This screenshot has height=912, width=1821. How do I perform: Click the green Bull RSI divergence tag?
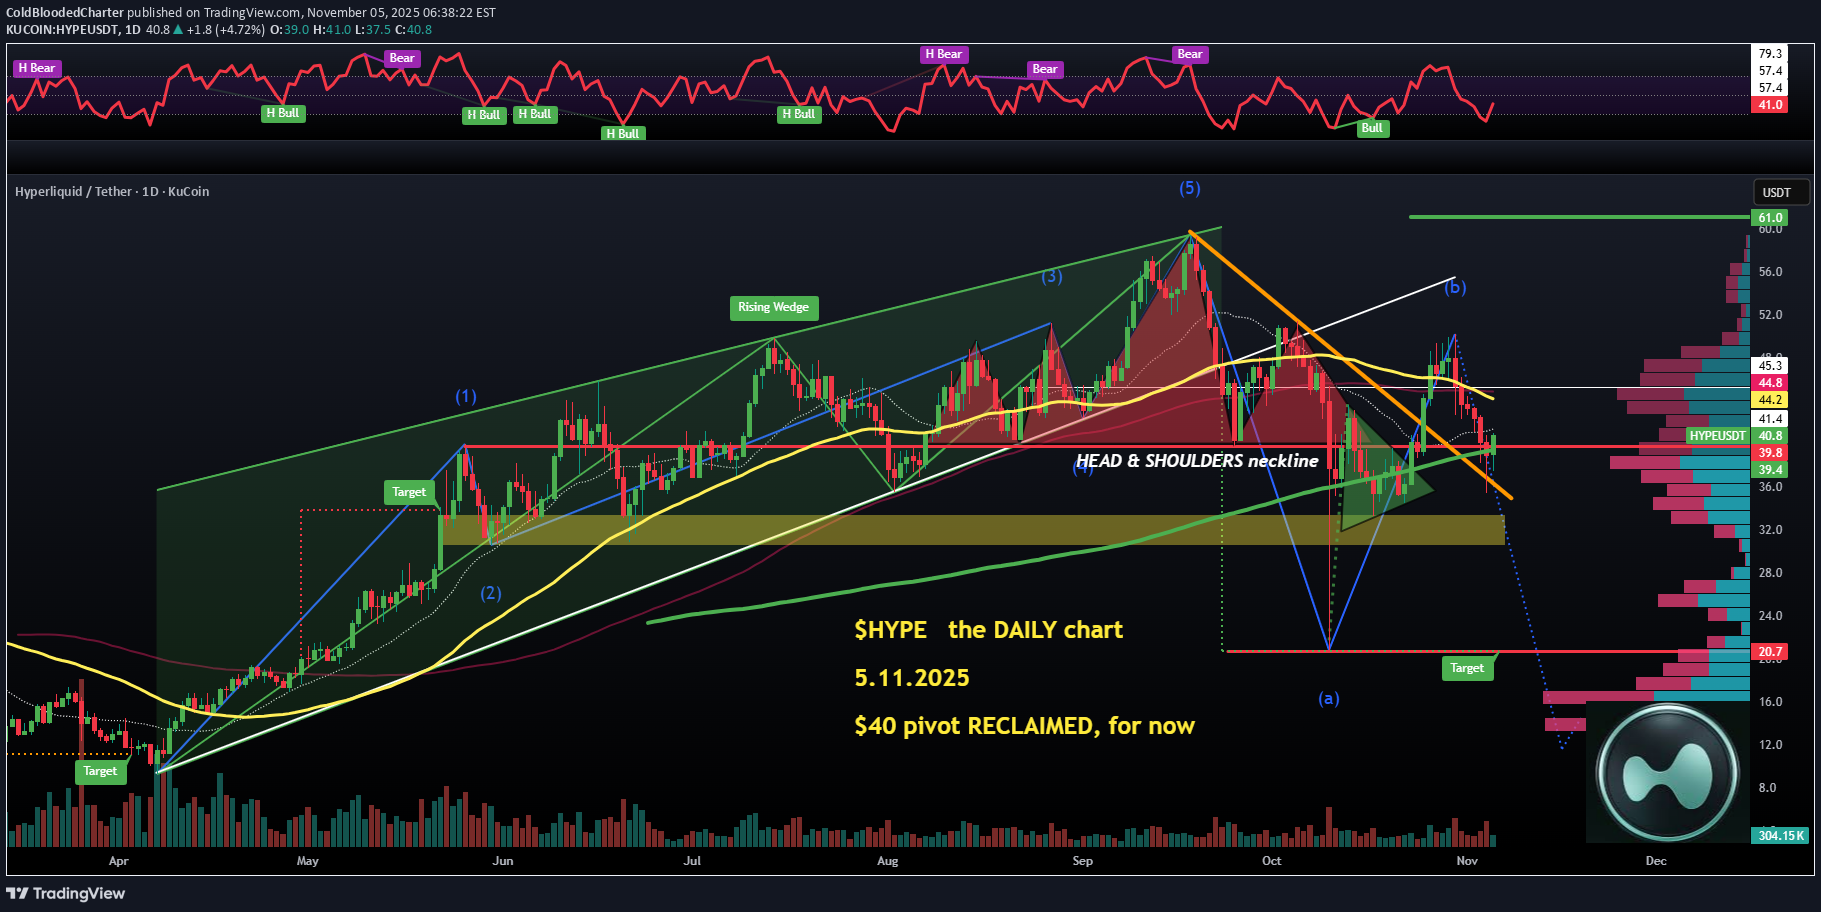click(x=1372, y=128)
